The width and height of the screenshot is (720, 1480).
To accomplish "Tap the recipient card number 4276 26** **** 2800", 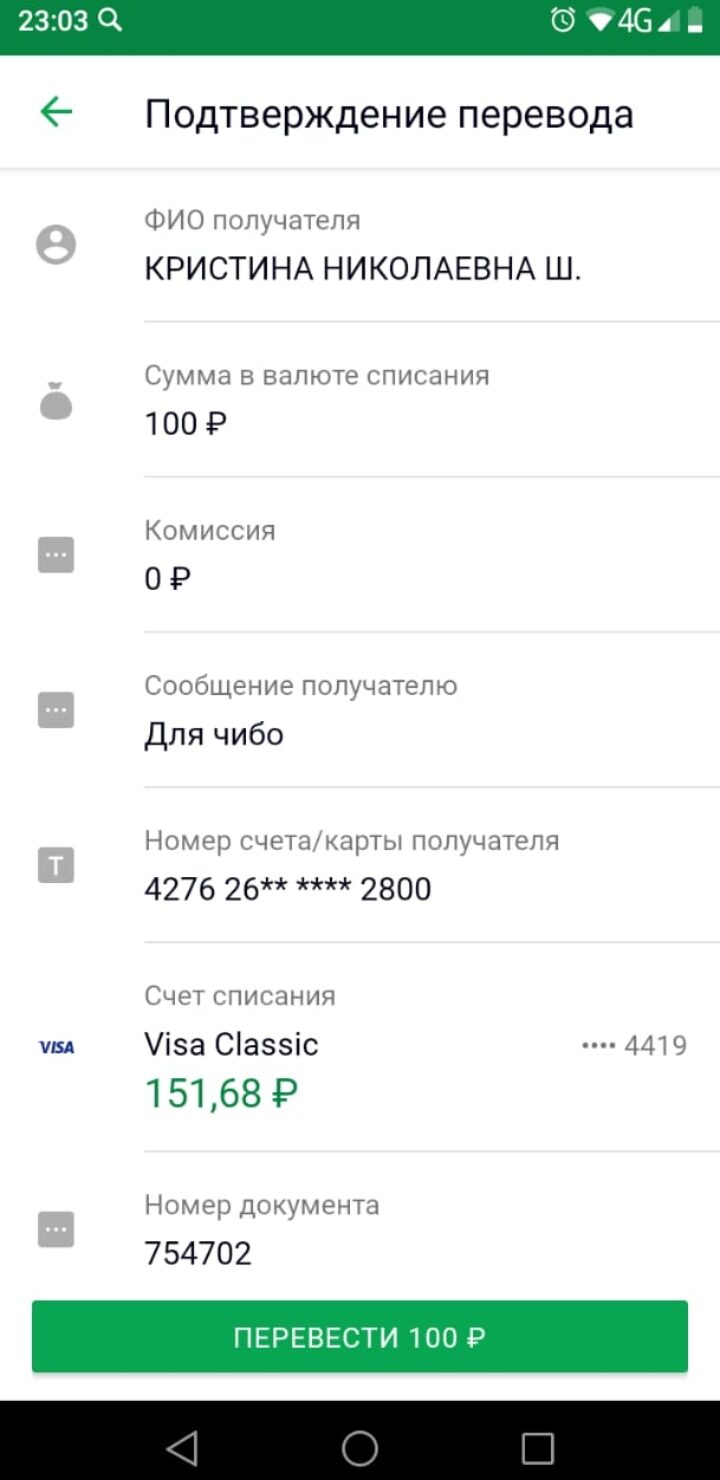I will [x=288, y=889].
